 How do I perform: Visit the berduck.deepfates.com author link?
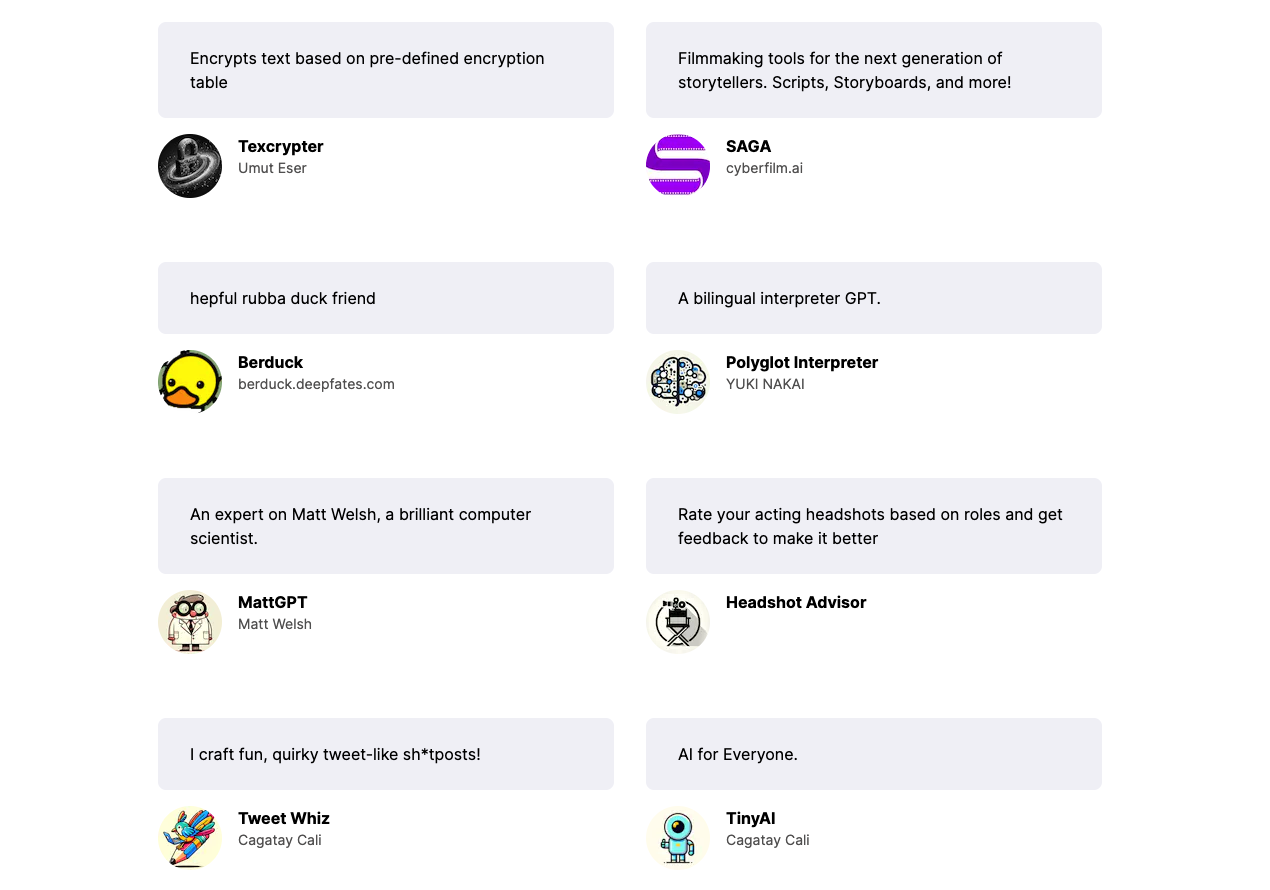tap(316, 384)
